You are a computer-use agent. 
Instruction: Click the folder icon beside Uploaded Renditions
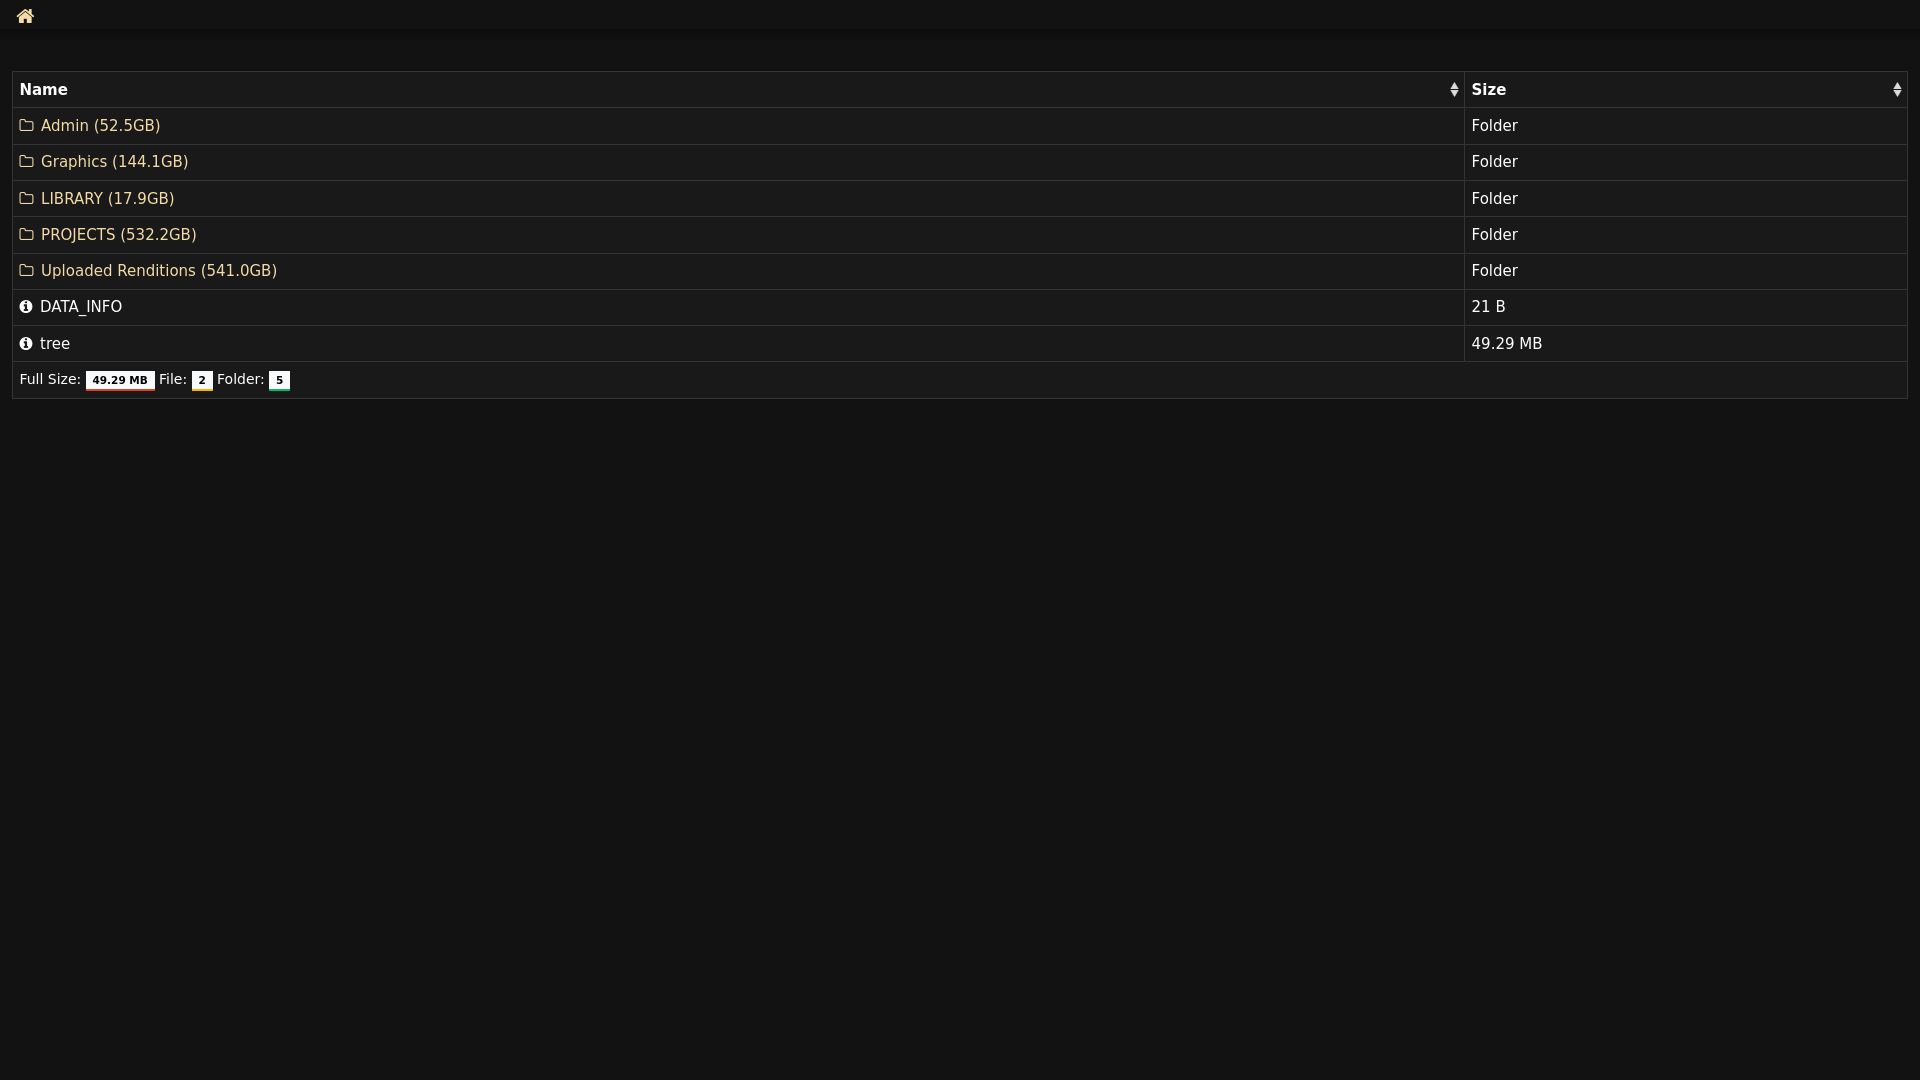click(27, 271)
